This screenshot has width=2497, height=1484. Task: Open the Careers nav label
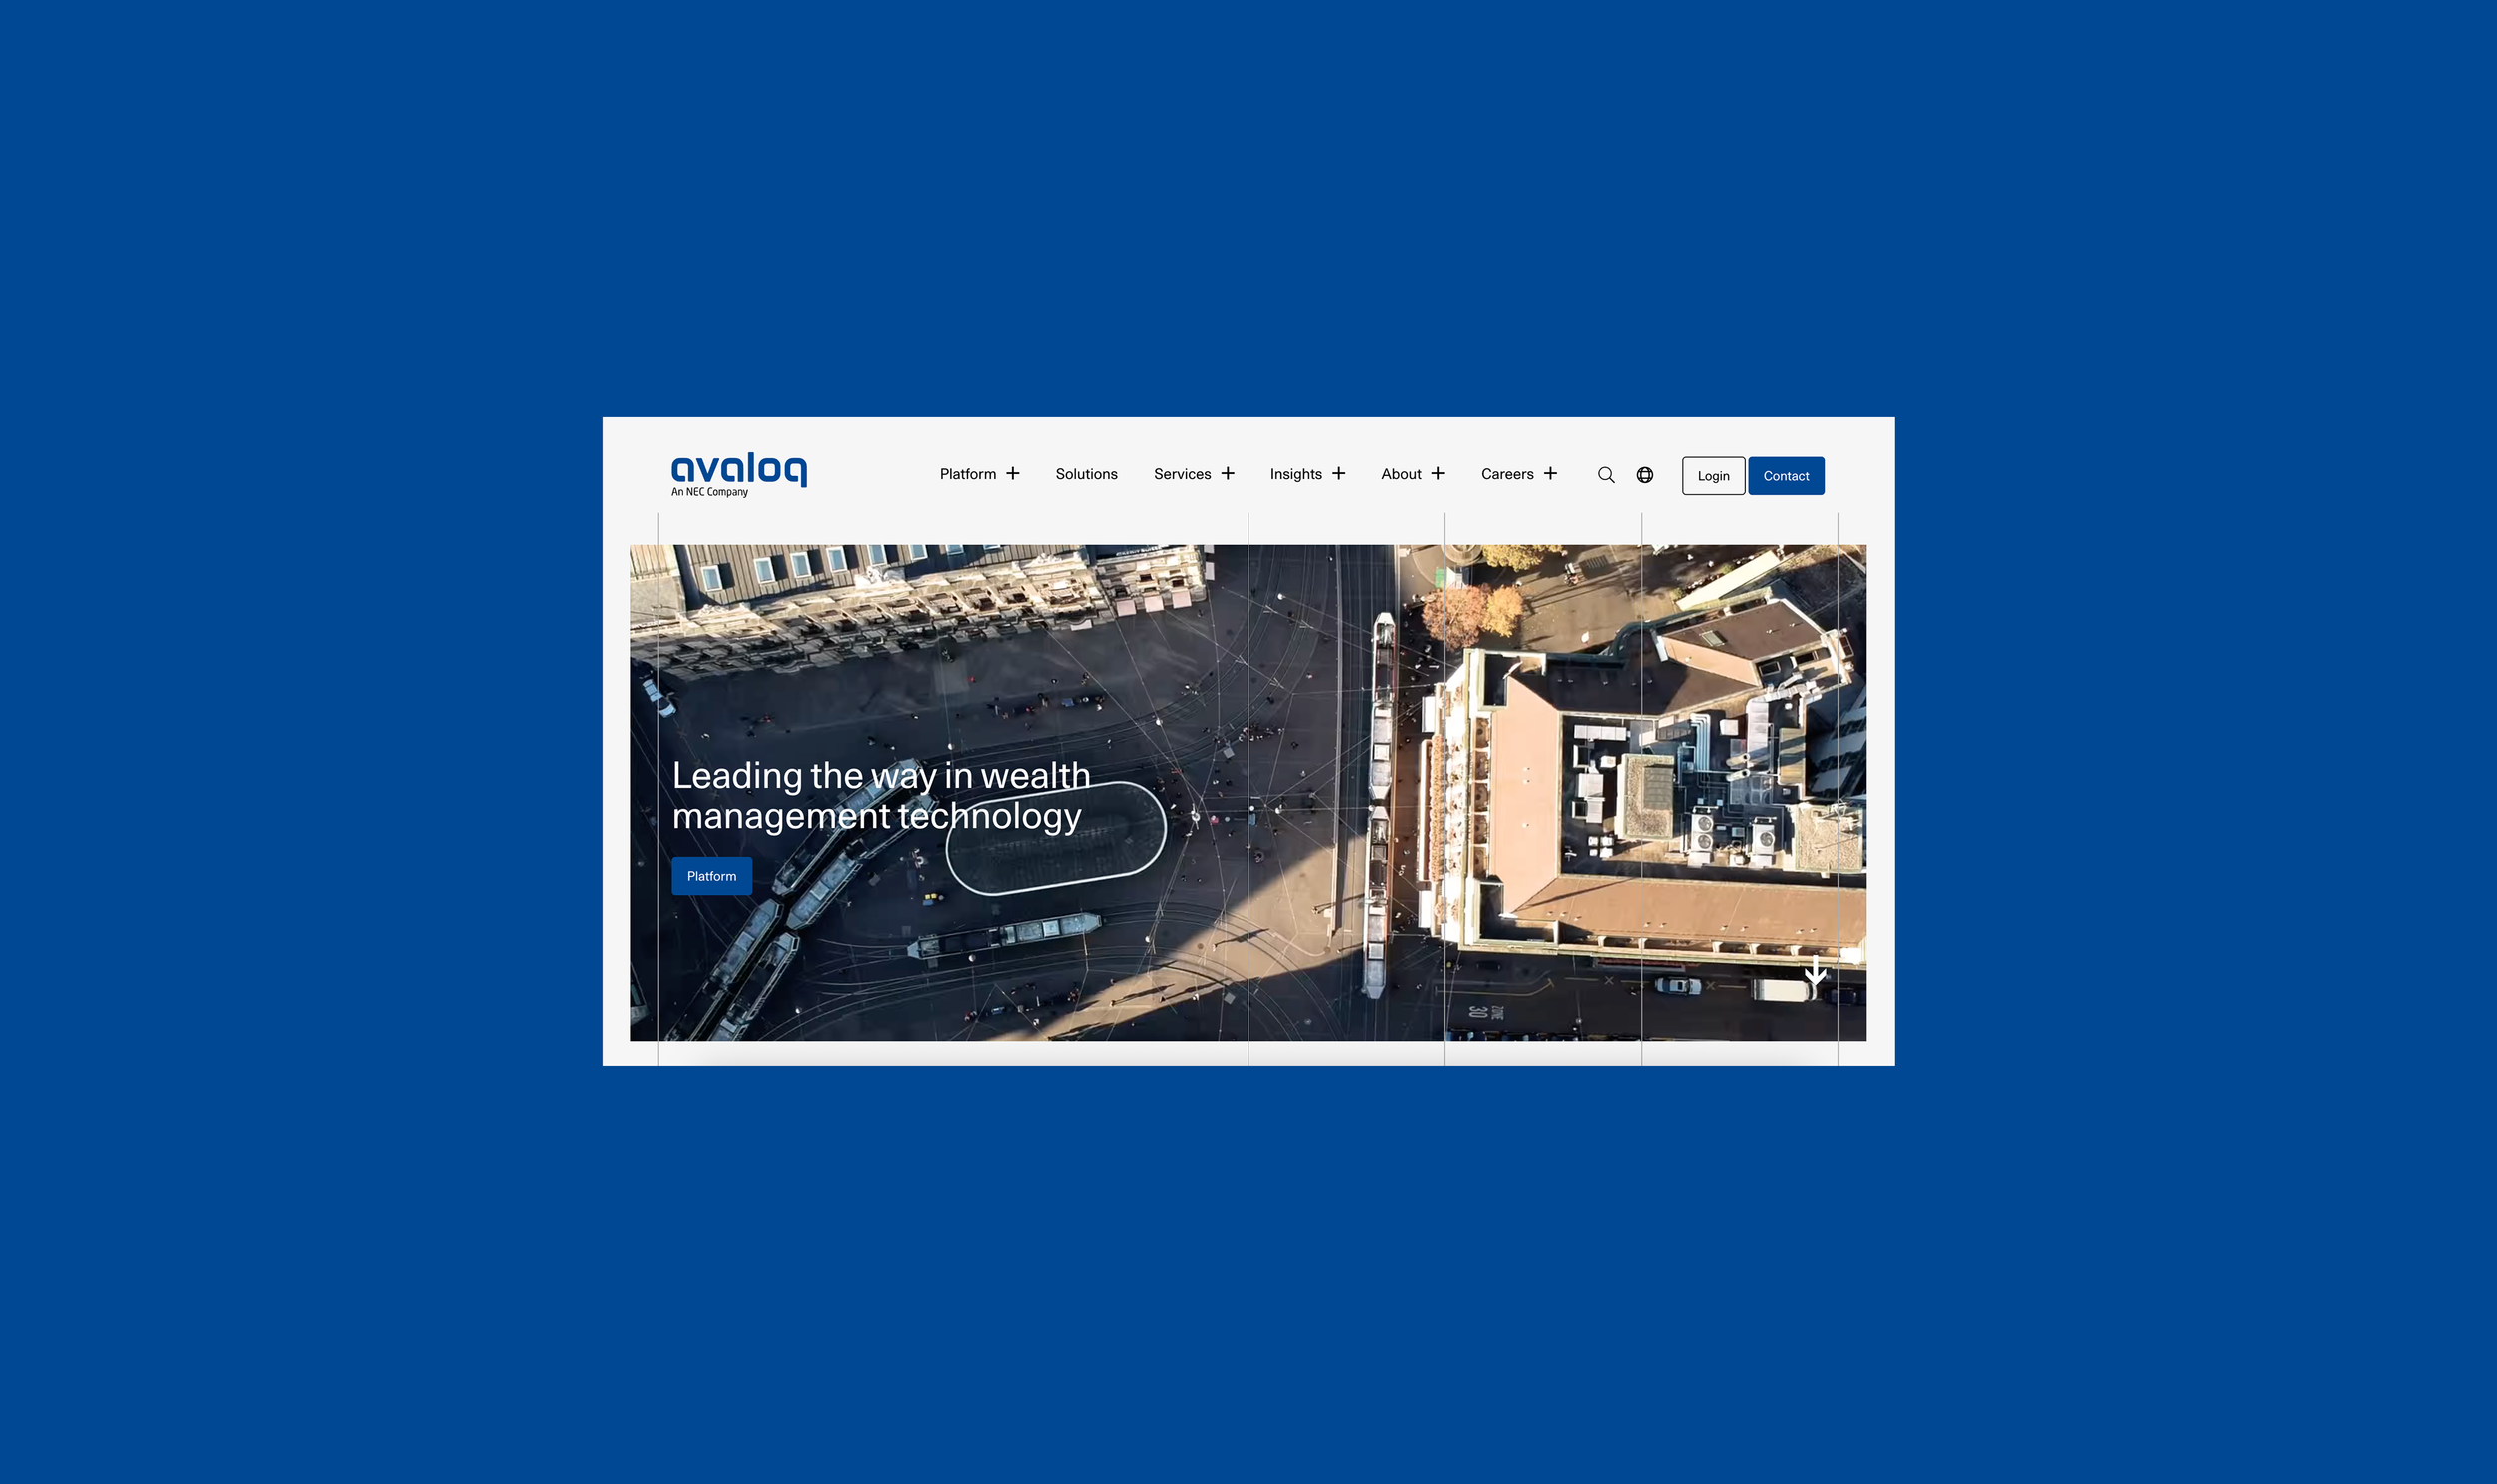[x=1507, y=474]
